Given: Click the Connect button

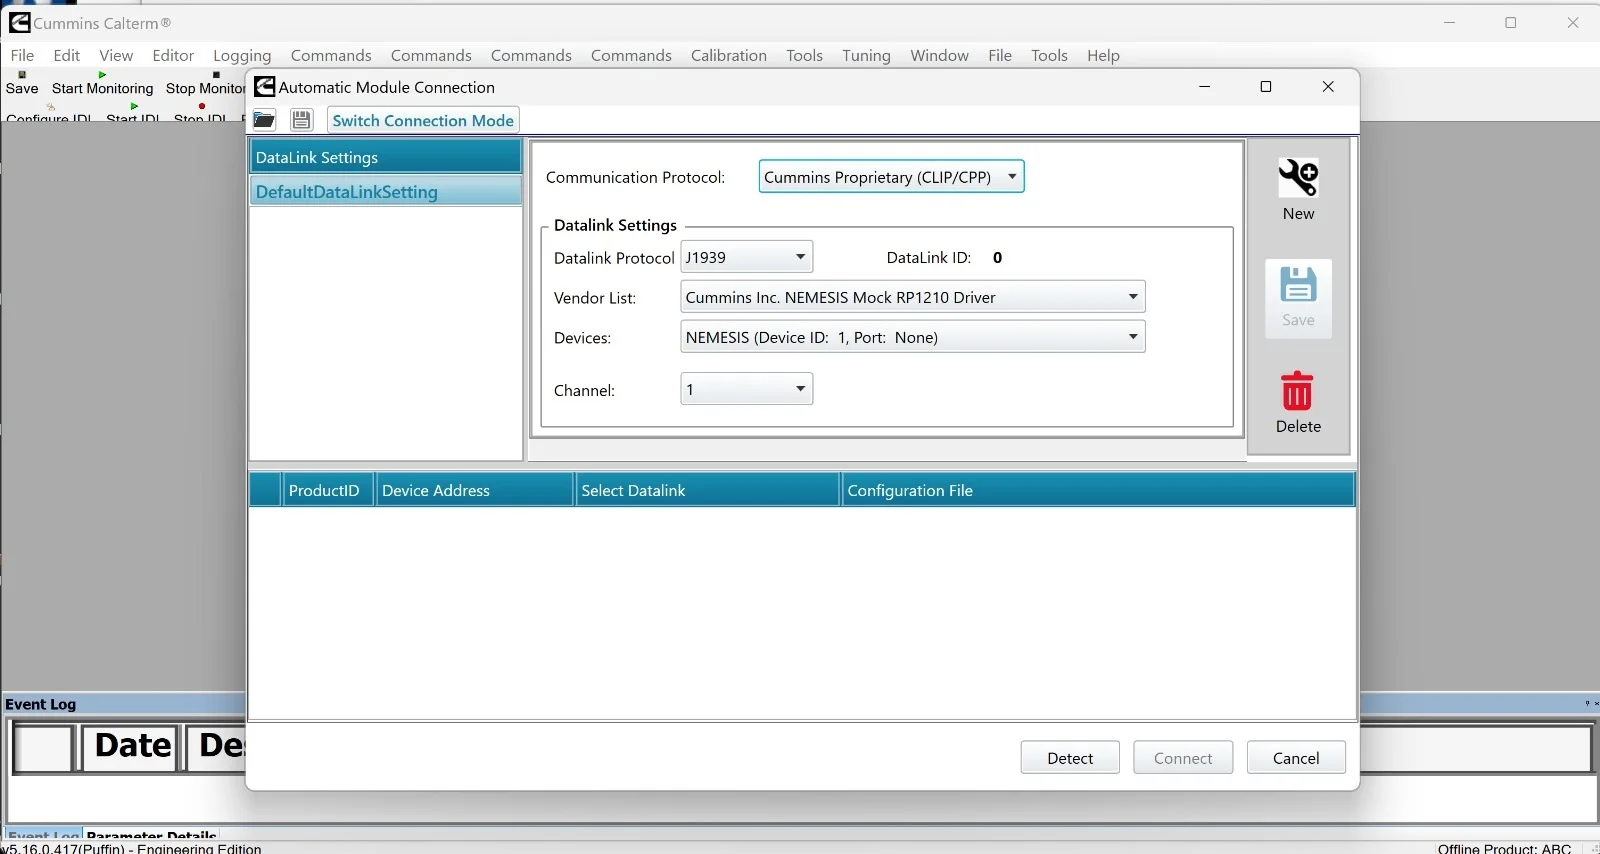Looking at the screenshot, I should click(1183, 758).
